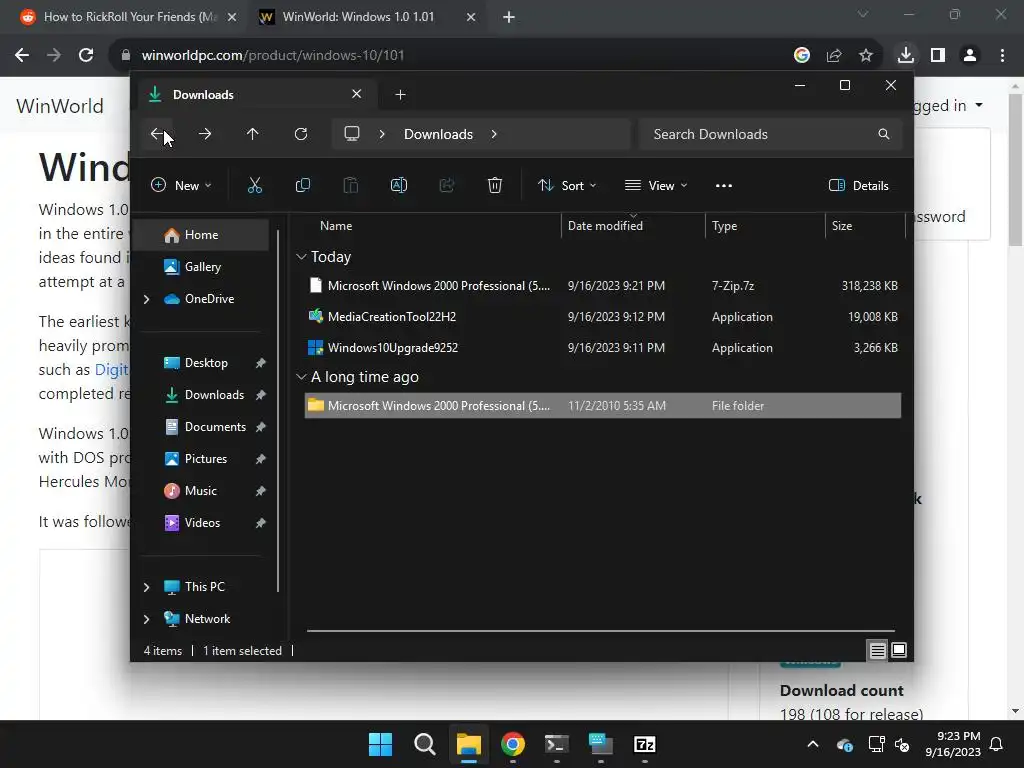Add a new File Explorer tab
The image size is (1024, 768).
point(400,95)
